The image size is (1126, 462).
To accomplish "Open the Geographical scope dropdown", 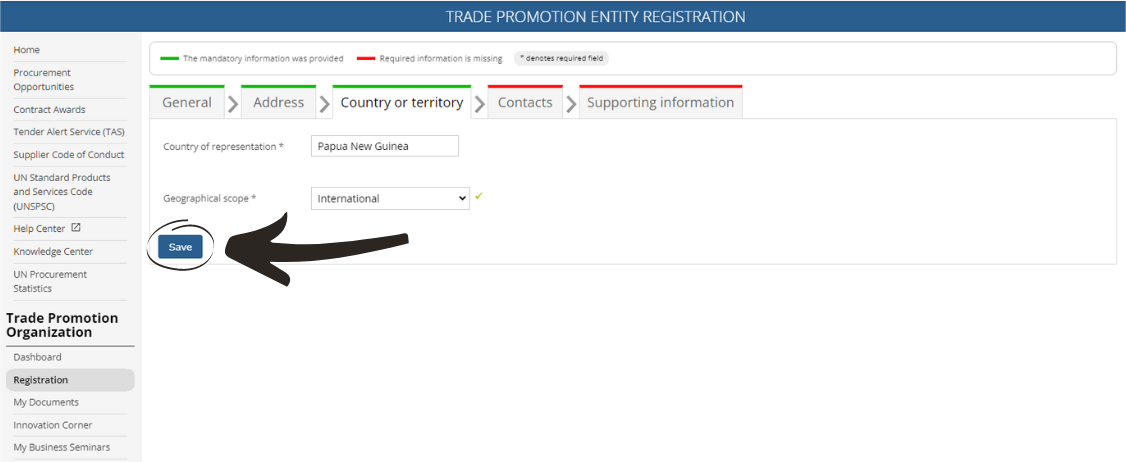I will point(390,198).
